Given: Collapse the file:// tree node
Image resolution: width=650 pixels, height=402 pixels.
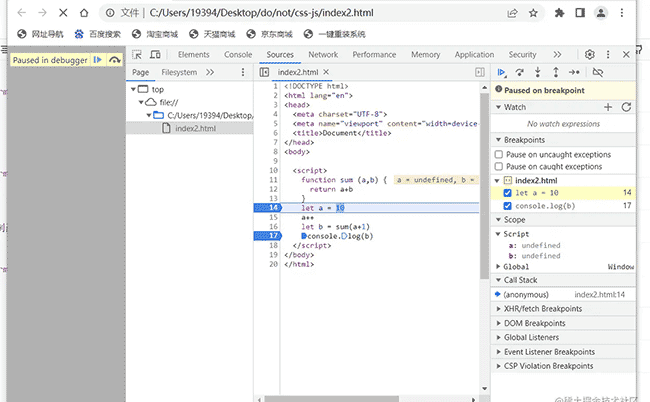Looking at the screenshot, I should [141, 102].
